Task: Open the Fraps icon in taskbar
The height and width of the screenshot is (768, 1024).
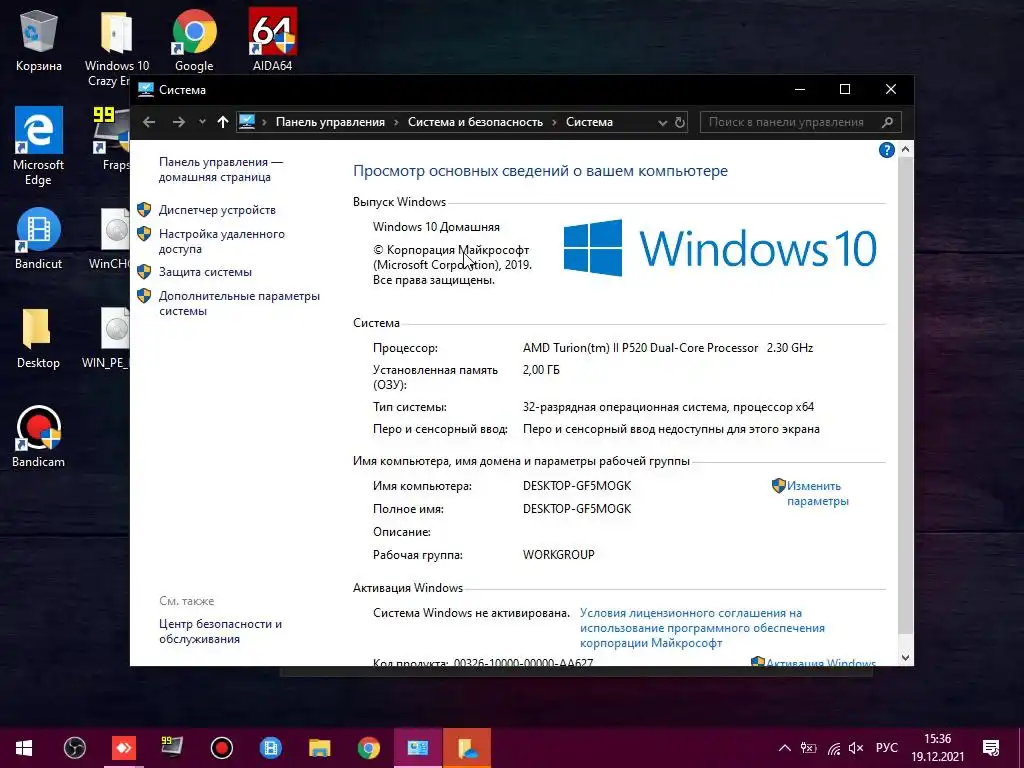Action: point(172,748)
